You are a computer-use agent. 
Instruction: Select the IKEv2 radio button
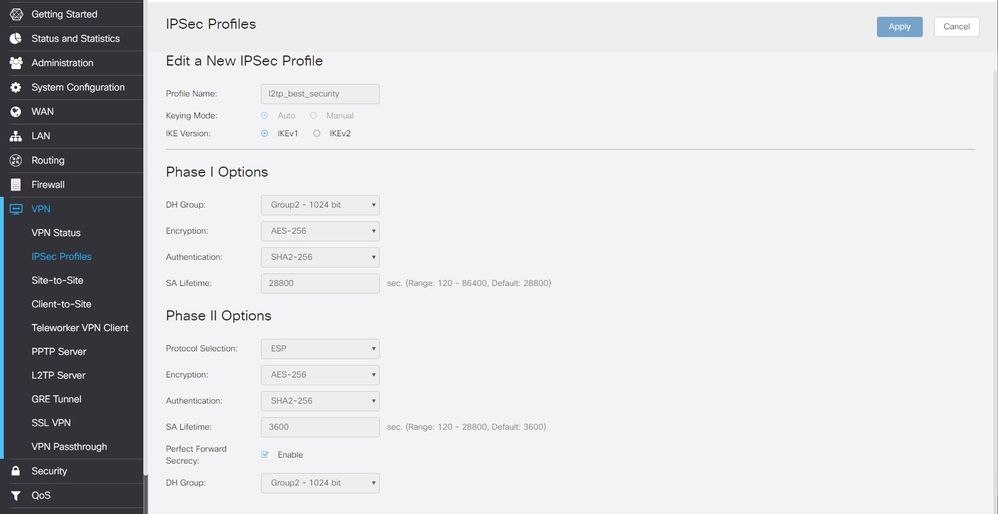click(x=317, y=133)
